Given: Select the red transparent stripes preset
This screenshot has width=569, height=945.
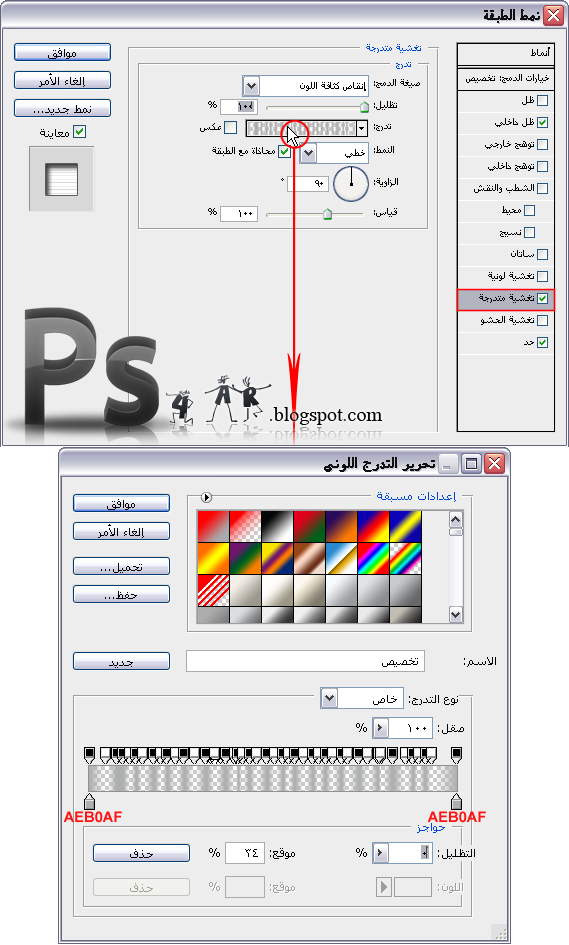Looking at the screenshot, I should pos(213,590).
